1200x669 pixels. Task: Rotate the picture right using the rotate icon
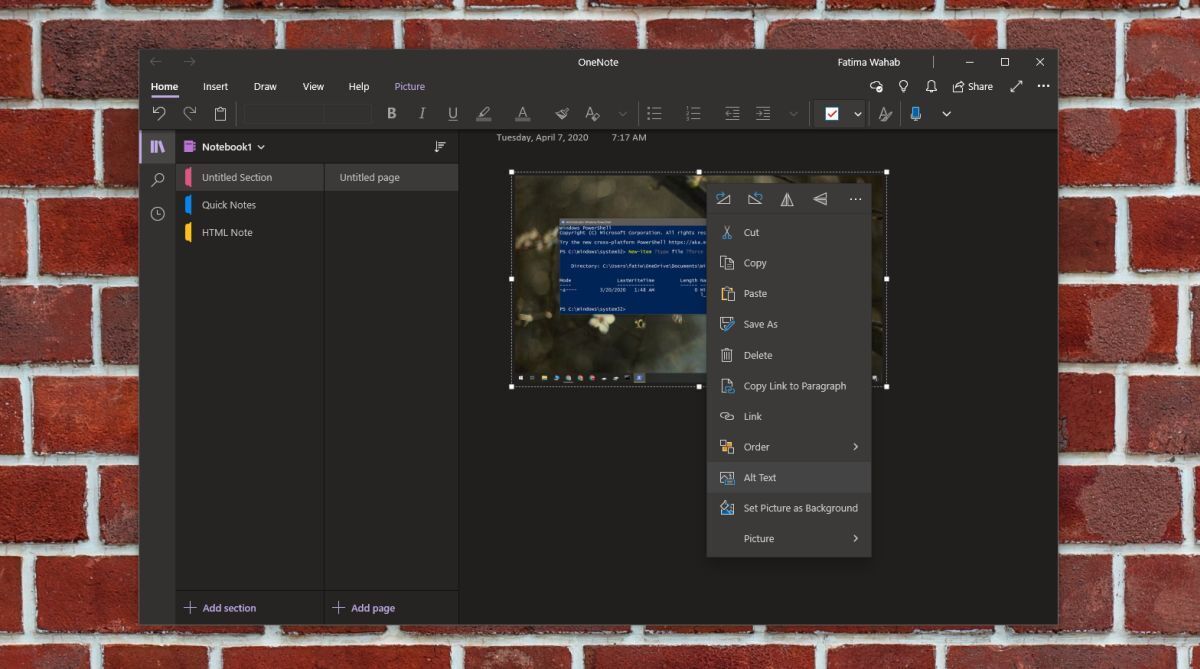coord(724,198)
